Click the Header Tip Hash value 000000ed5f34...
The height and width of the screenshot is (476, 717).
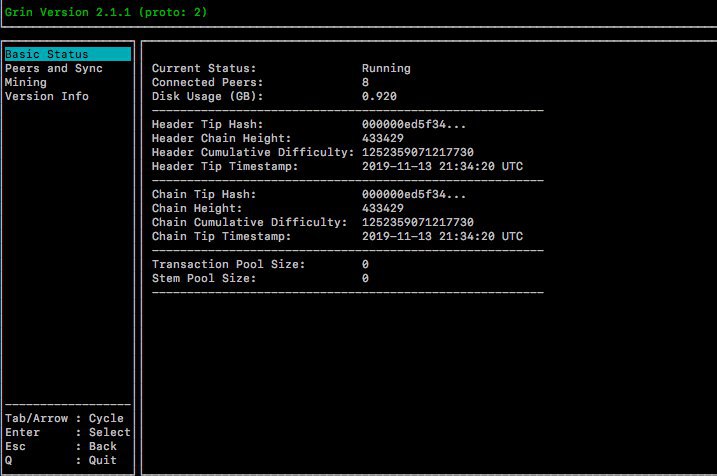(x=414, y=124)
